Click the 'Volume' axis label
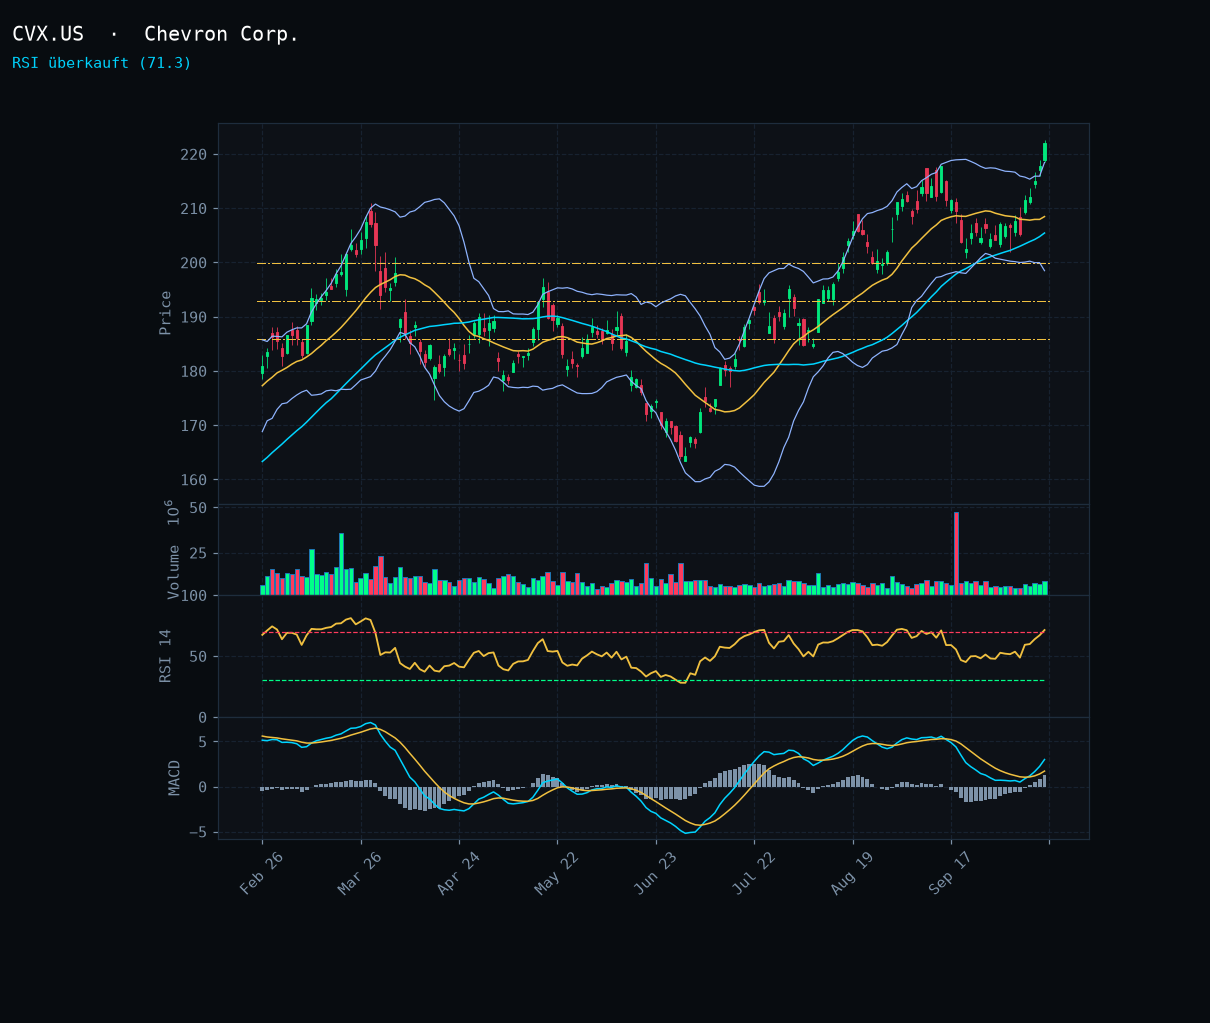Viewport: 1210px width, 1023px height. click(x=174, y=572)
